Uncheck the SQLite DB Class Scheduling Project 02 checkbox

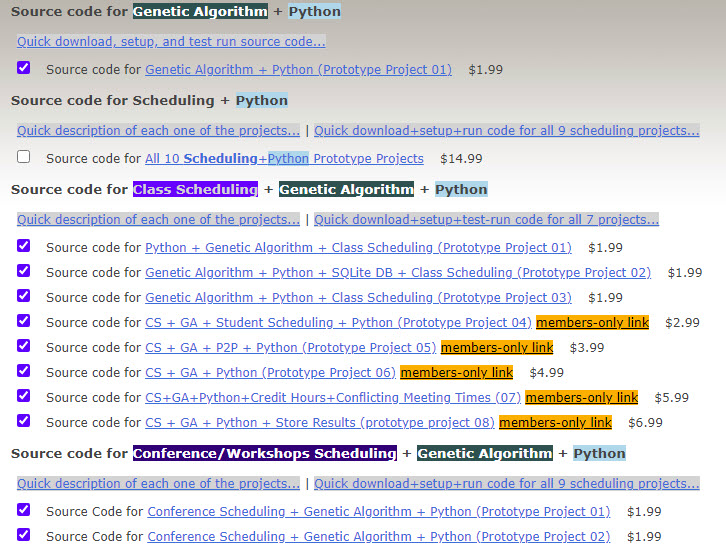pos(24,270)
